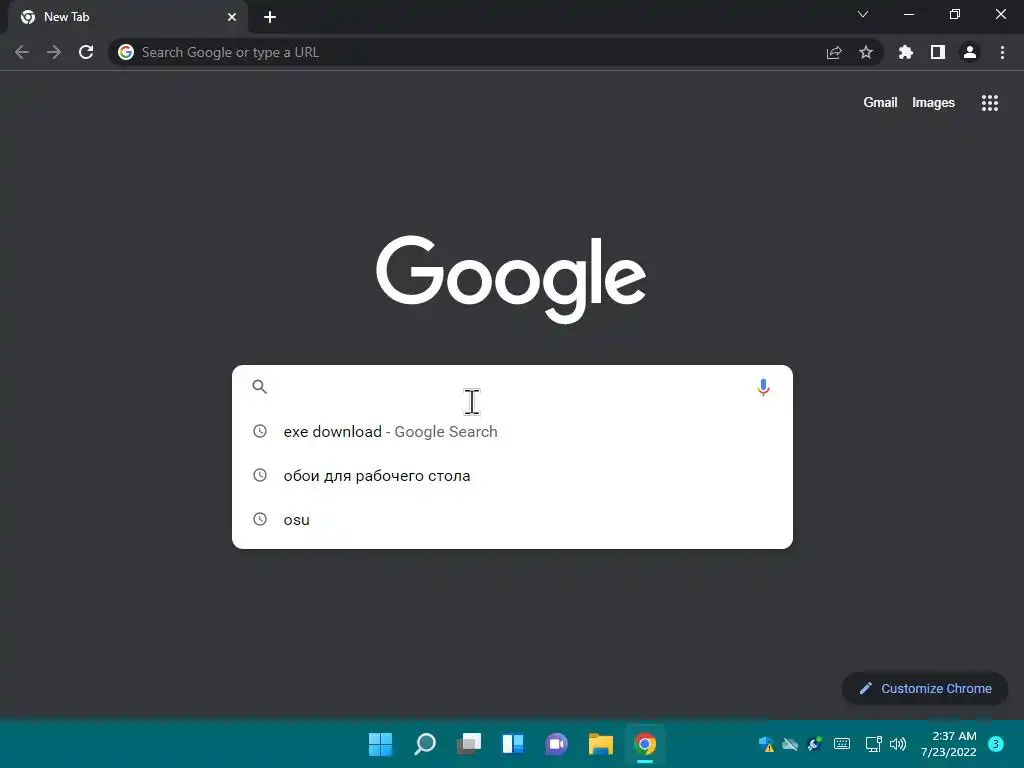This screenshot has width=1024, height=768.
Task: Click the Windows Security warning tray icon
Action: (765, 744)
